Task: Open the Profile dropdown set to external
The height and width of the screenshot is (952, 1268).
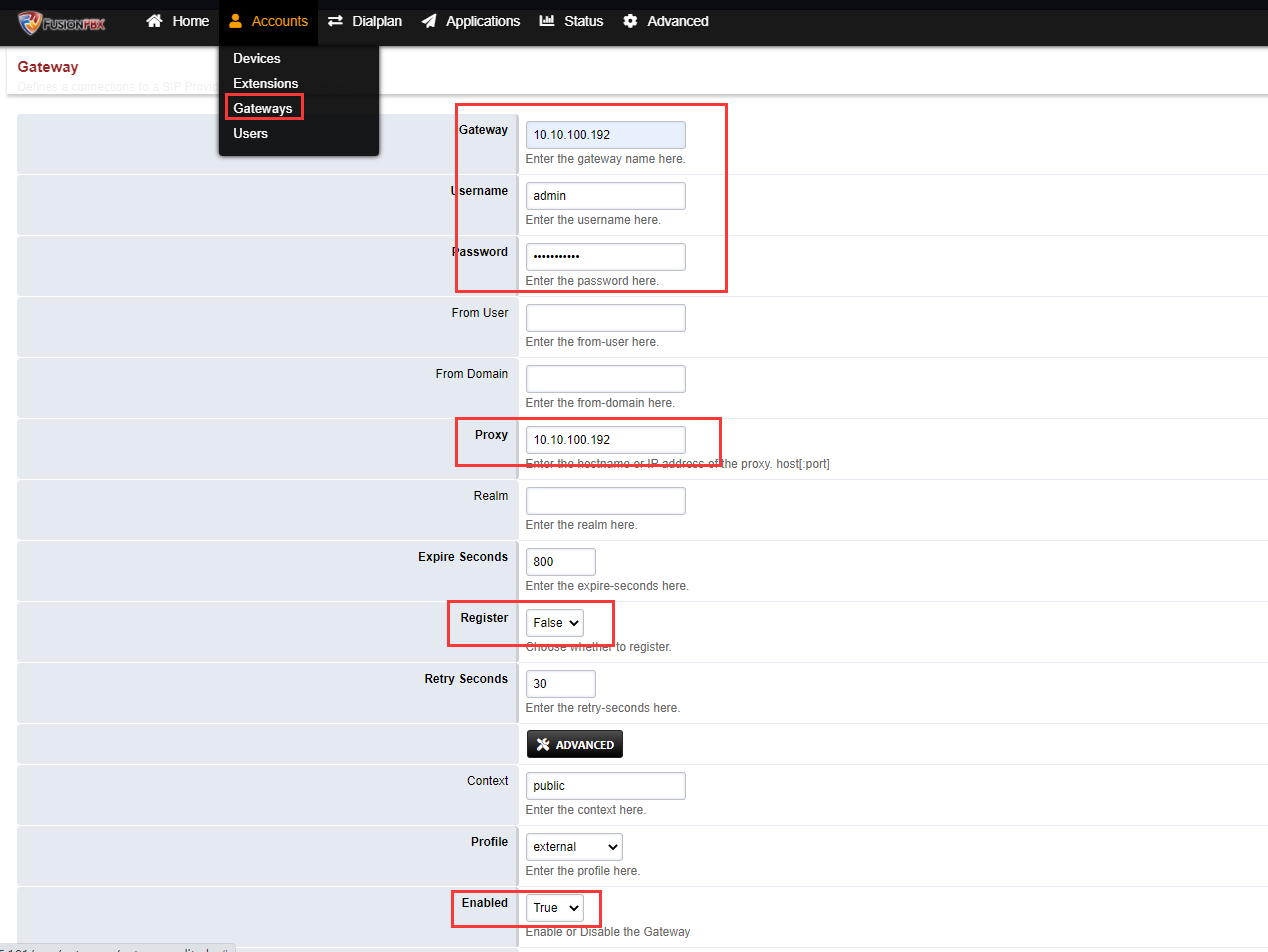Action: (x=574, y=847)
